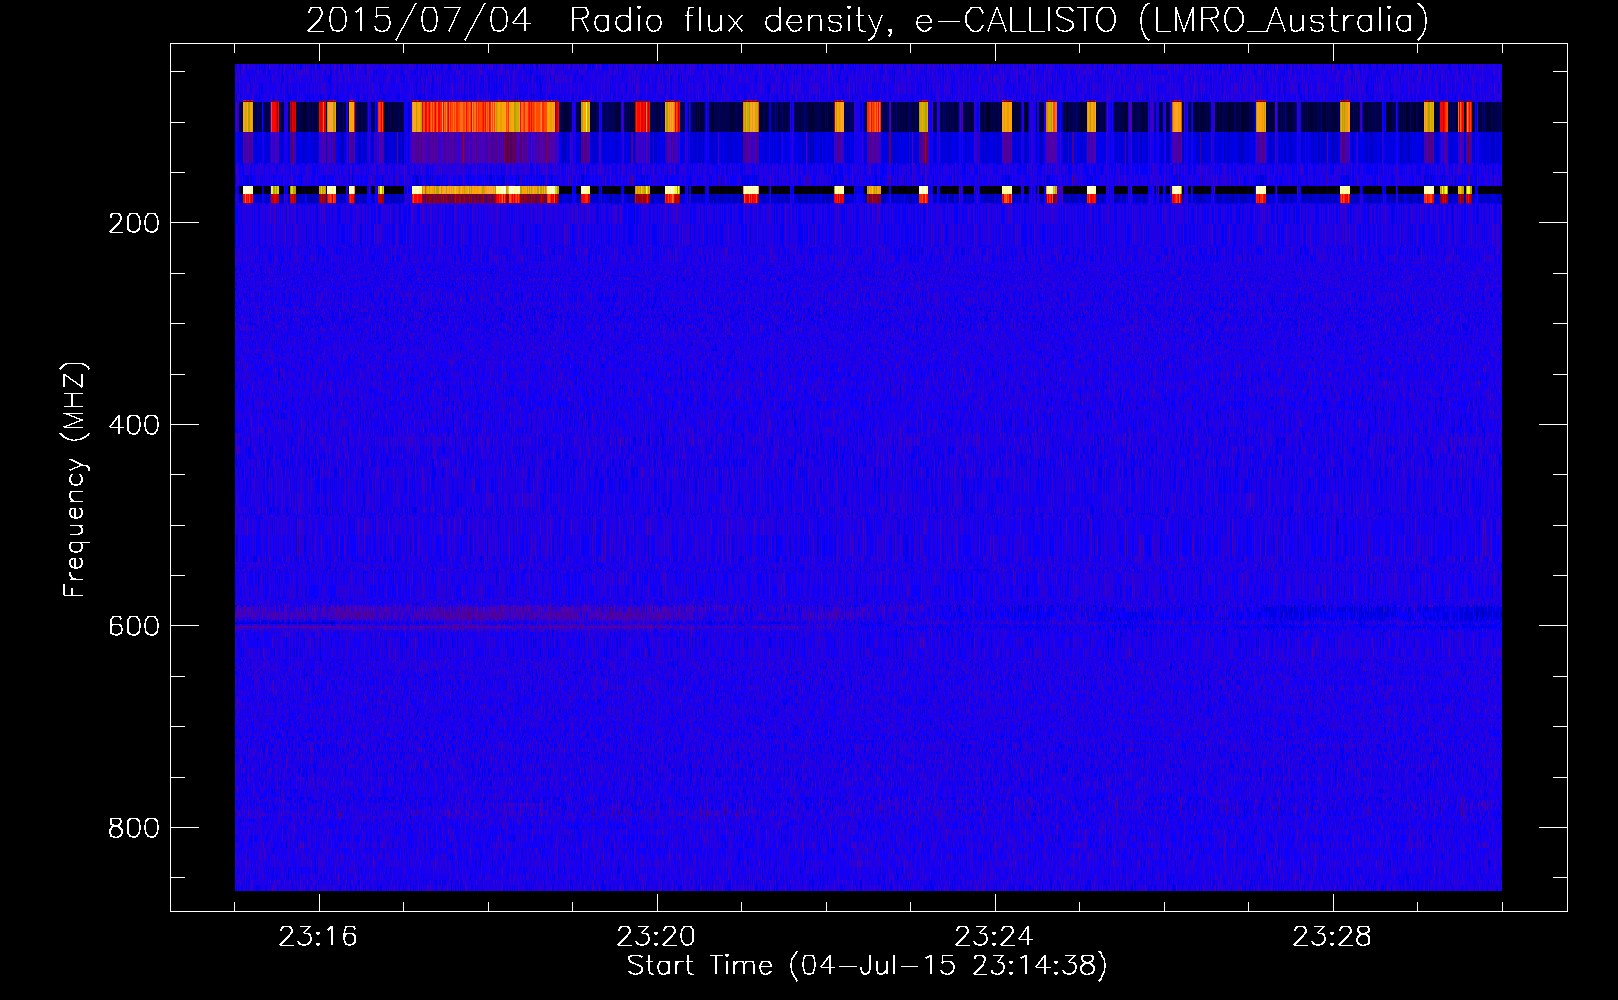1618x1000 pixels.
Task: Click the "23:24" time tick label
Action: [x=994, y=937]
